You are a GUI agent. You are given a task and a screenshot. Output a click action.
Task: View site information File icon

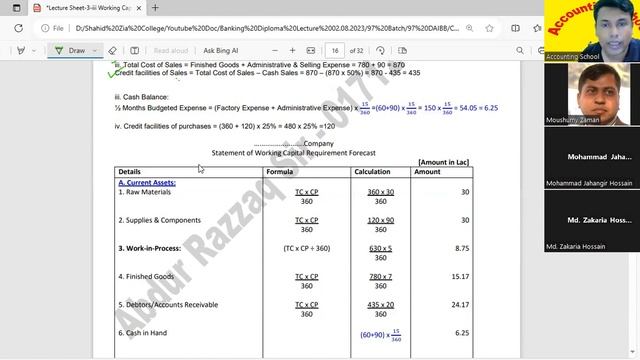(53, 28)
